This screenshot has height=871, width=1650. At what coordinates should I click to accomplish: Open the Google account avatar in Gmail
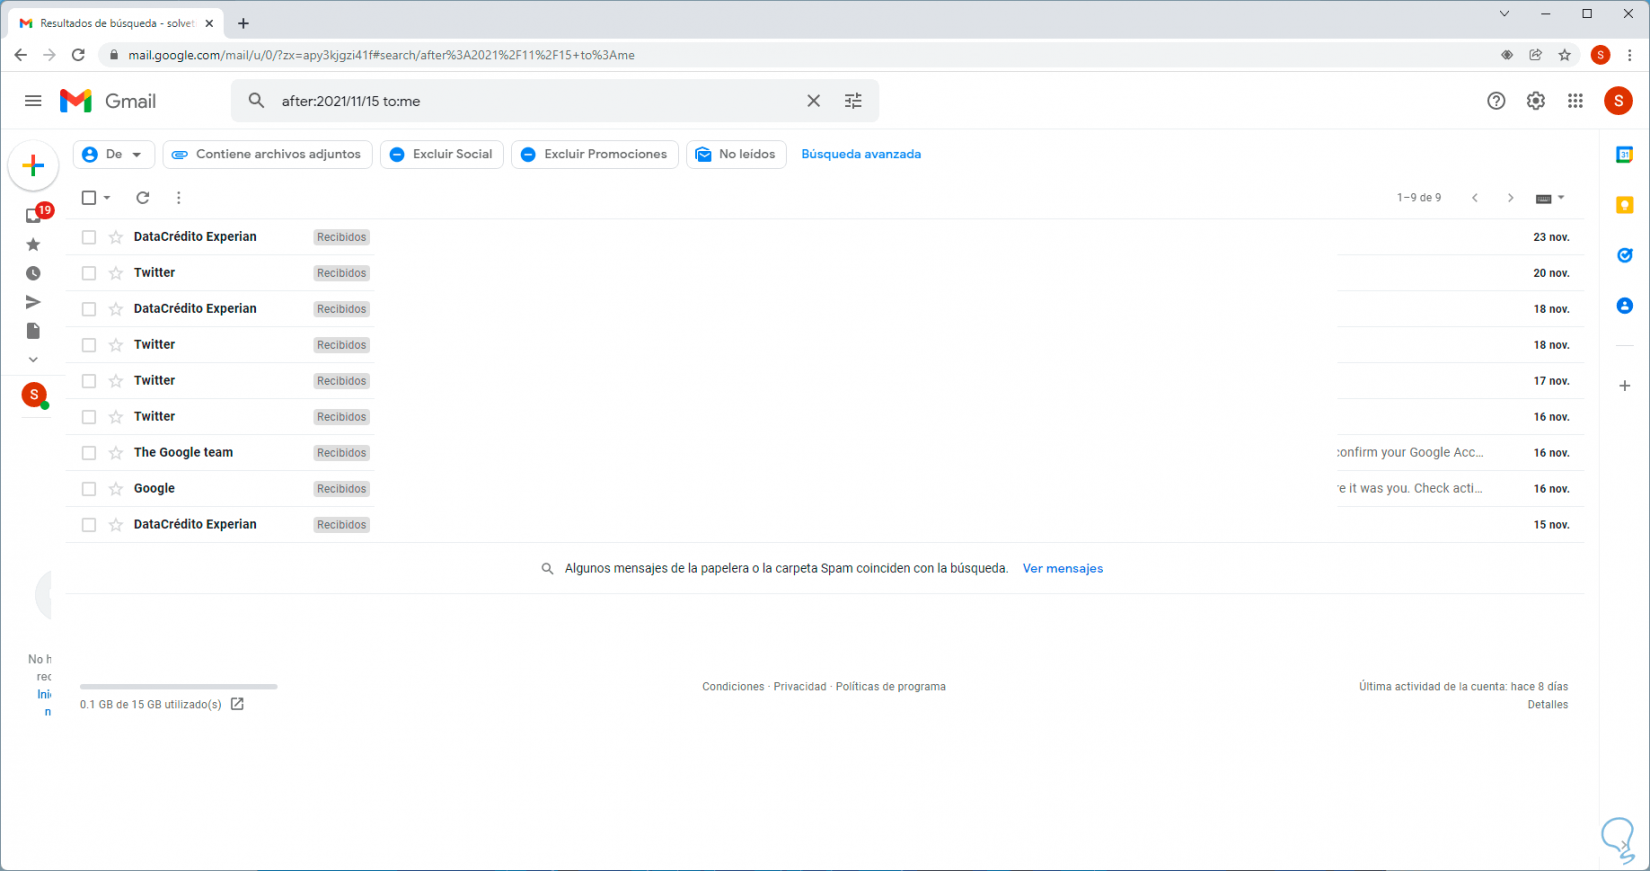click(1618, 101)
